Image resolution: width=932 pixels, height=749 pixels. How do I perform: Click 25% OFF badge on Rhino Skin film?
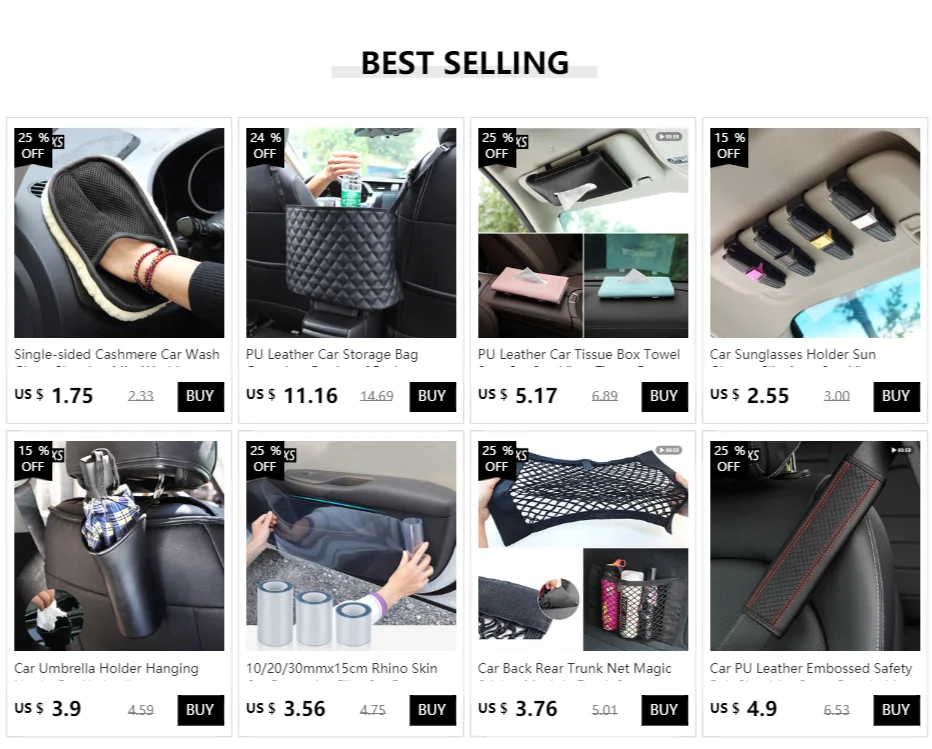click(265, 459)
